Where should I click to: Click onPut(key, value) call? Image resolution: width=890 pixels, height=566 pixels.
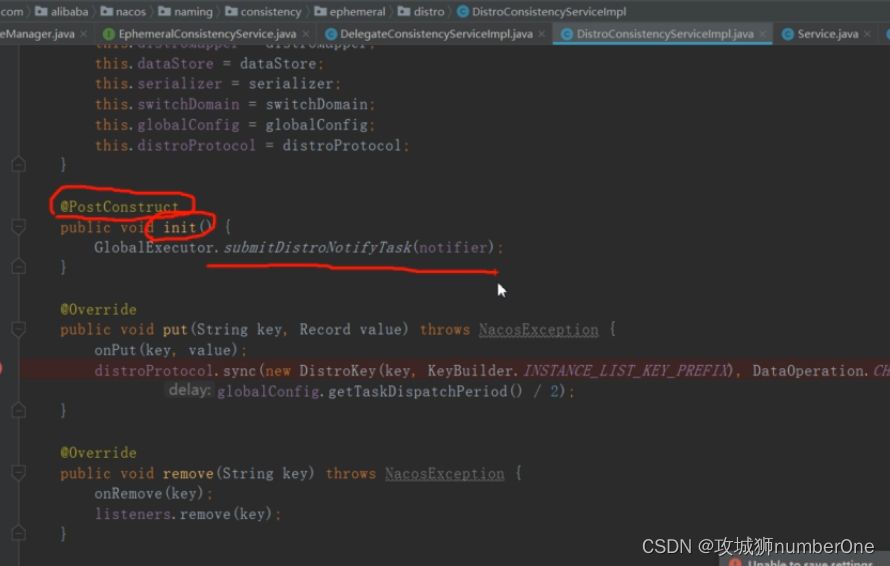pos(170,350)
